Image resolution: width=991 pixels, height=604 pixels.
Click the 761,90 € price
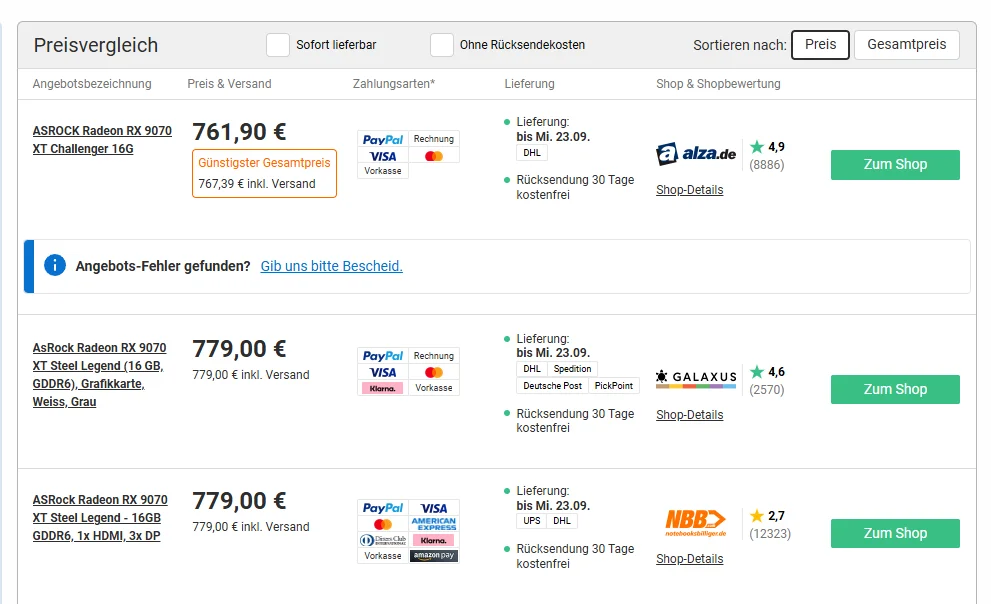(x=240, y=132)
